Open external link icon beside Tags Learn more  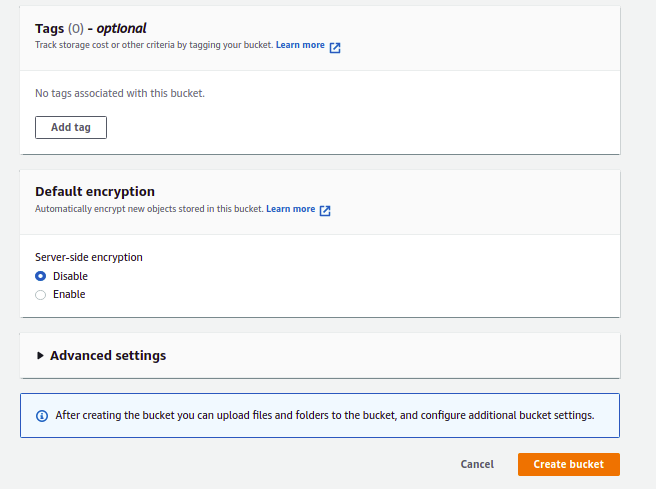[x=335, y=46]
